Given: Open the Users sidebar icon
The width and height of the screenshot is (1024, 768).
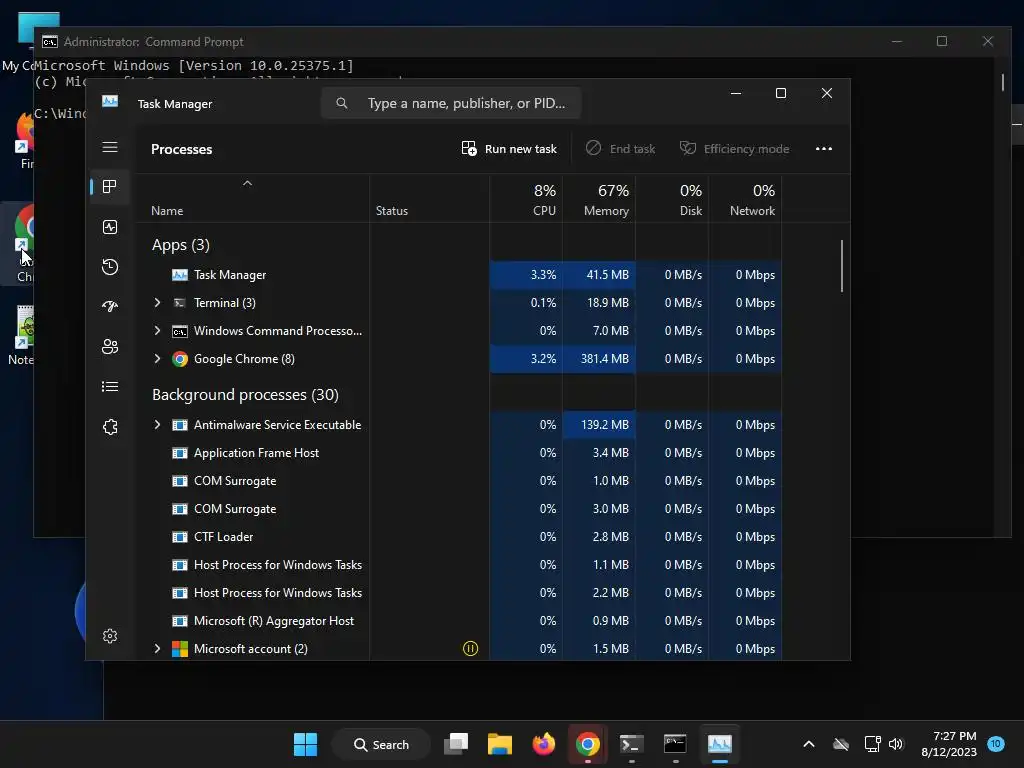Looking at the screenshot, I should [x=110, y=347].
